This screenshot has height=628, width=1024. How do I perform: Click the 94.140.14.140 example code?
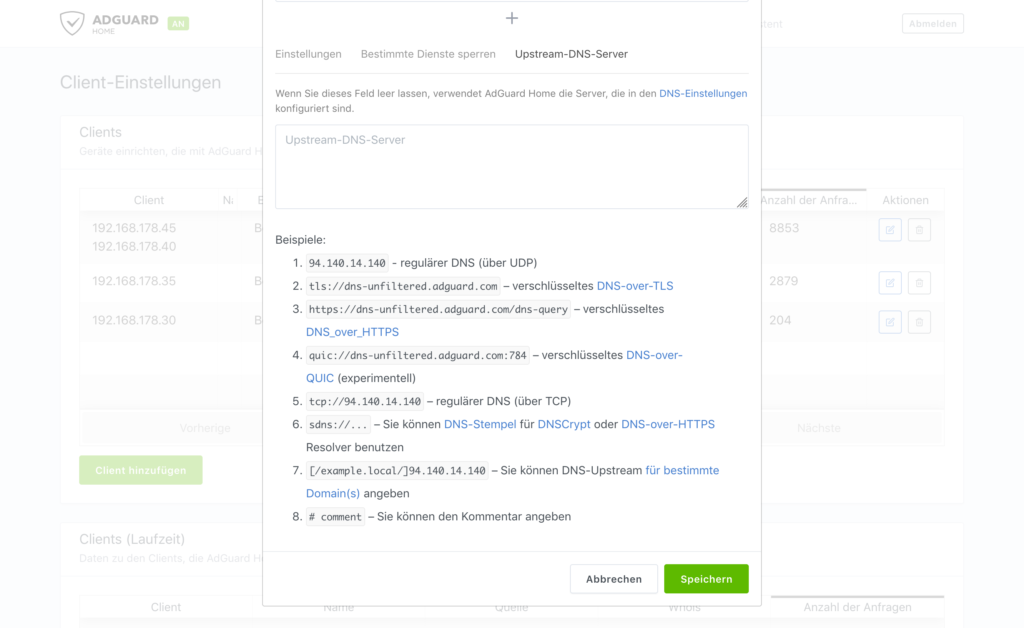(x=347, y=263)
